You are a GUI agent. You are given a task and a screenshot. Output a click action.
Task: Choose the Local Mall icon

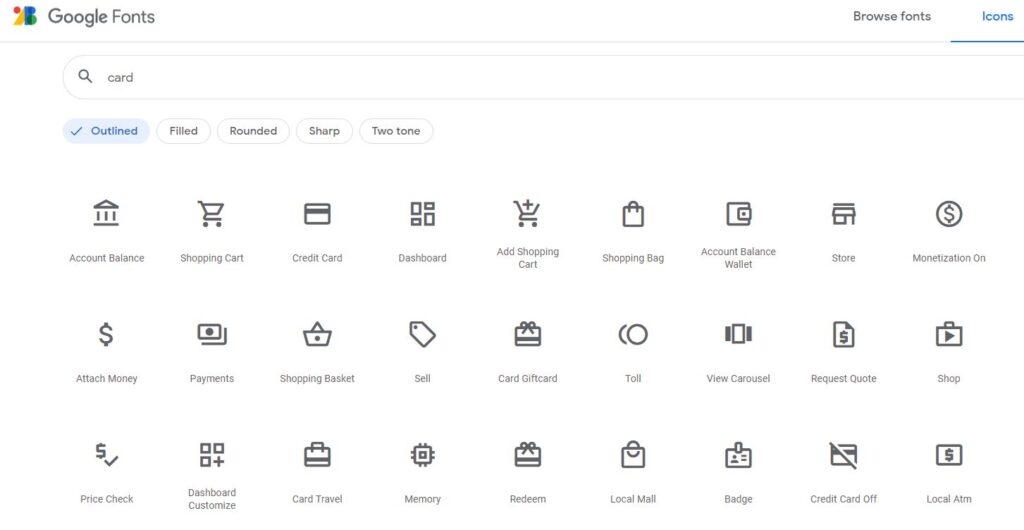point(633,454)
